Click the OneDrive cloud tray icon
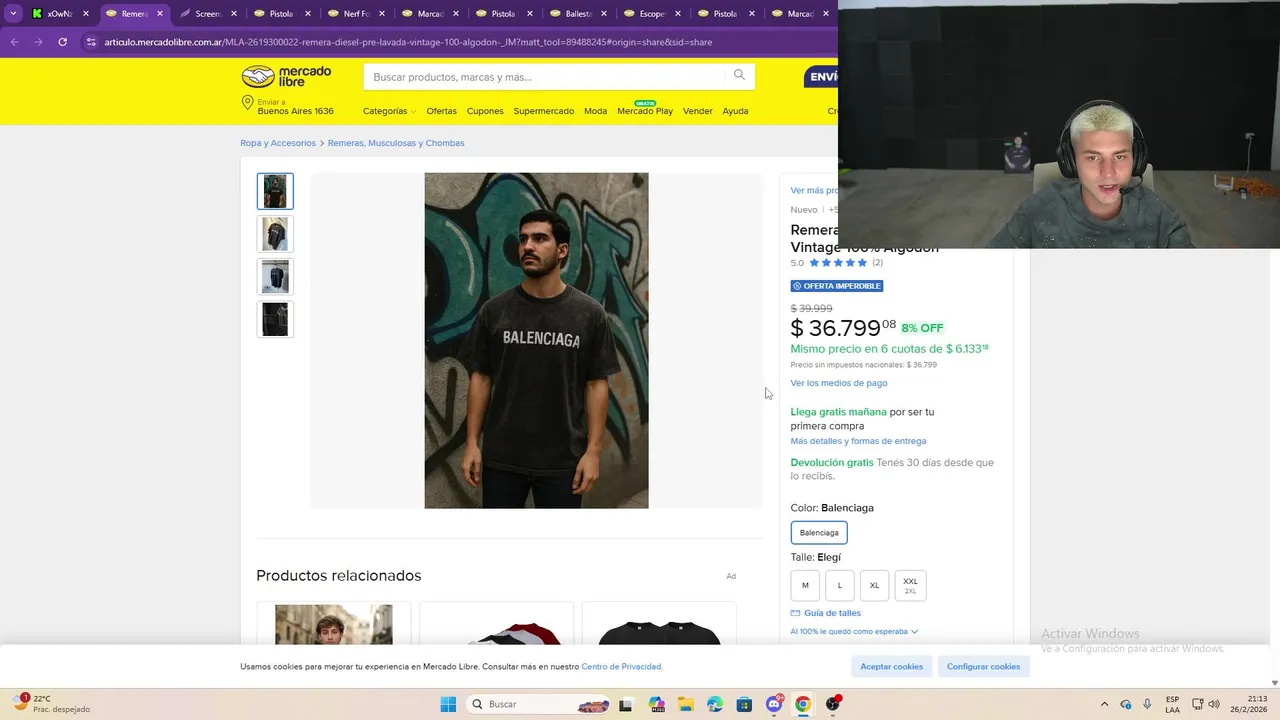 point(1126,704)
